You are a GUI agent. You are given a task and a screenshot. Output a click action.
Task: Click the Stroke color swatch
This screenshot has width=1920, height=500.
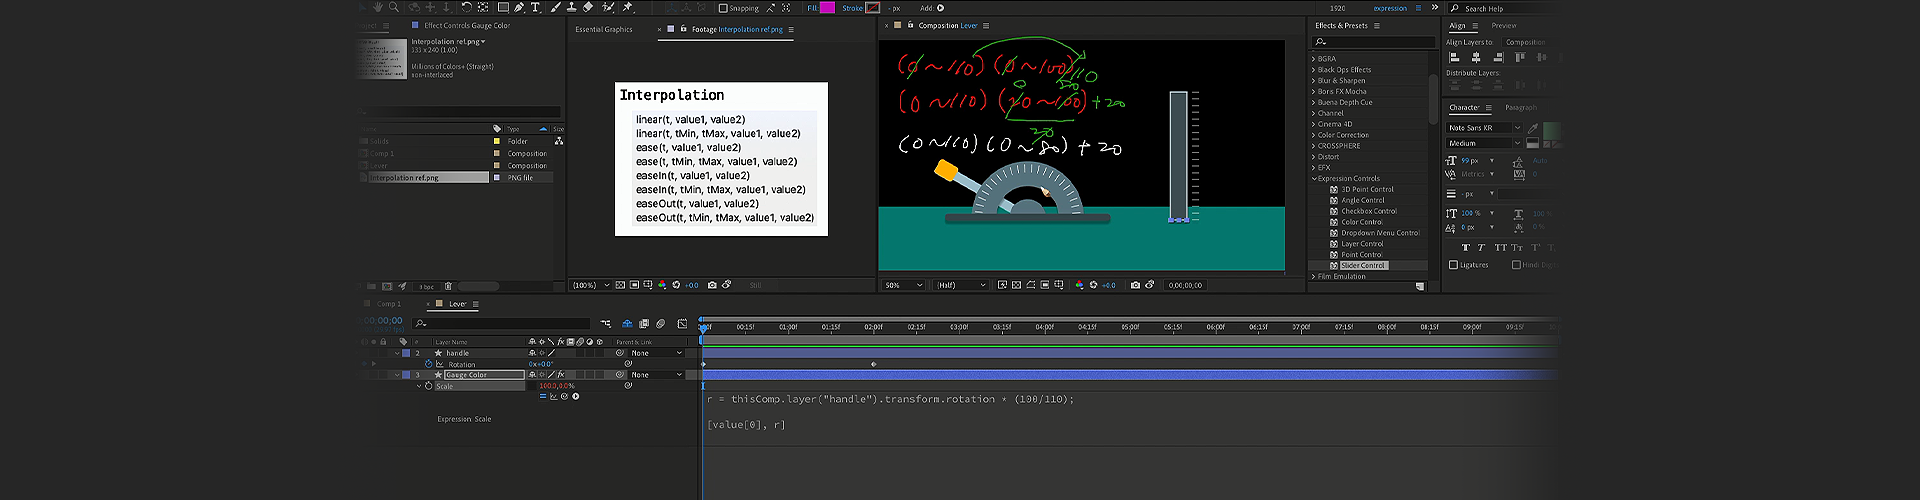(872, 8)
